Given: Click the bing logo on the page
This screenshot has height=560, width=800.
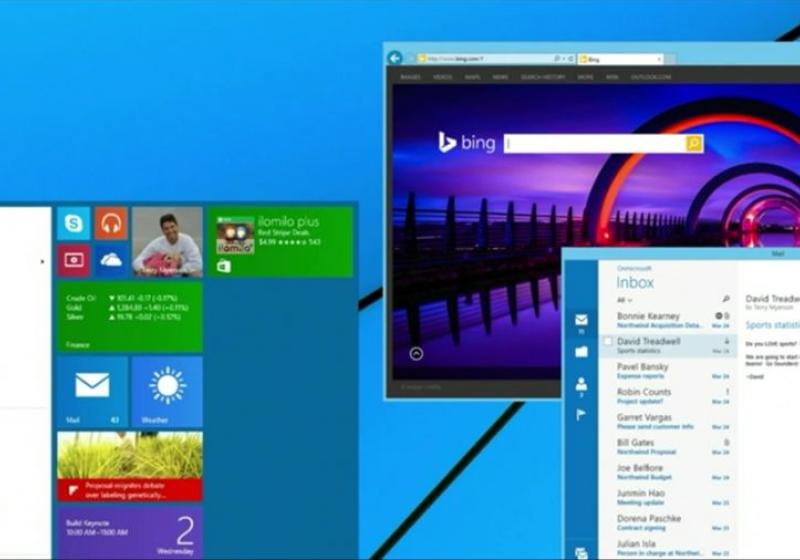Looking at the screenshot, I should click(x=467, y=142).
